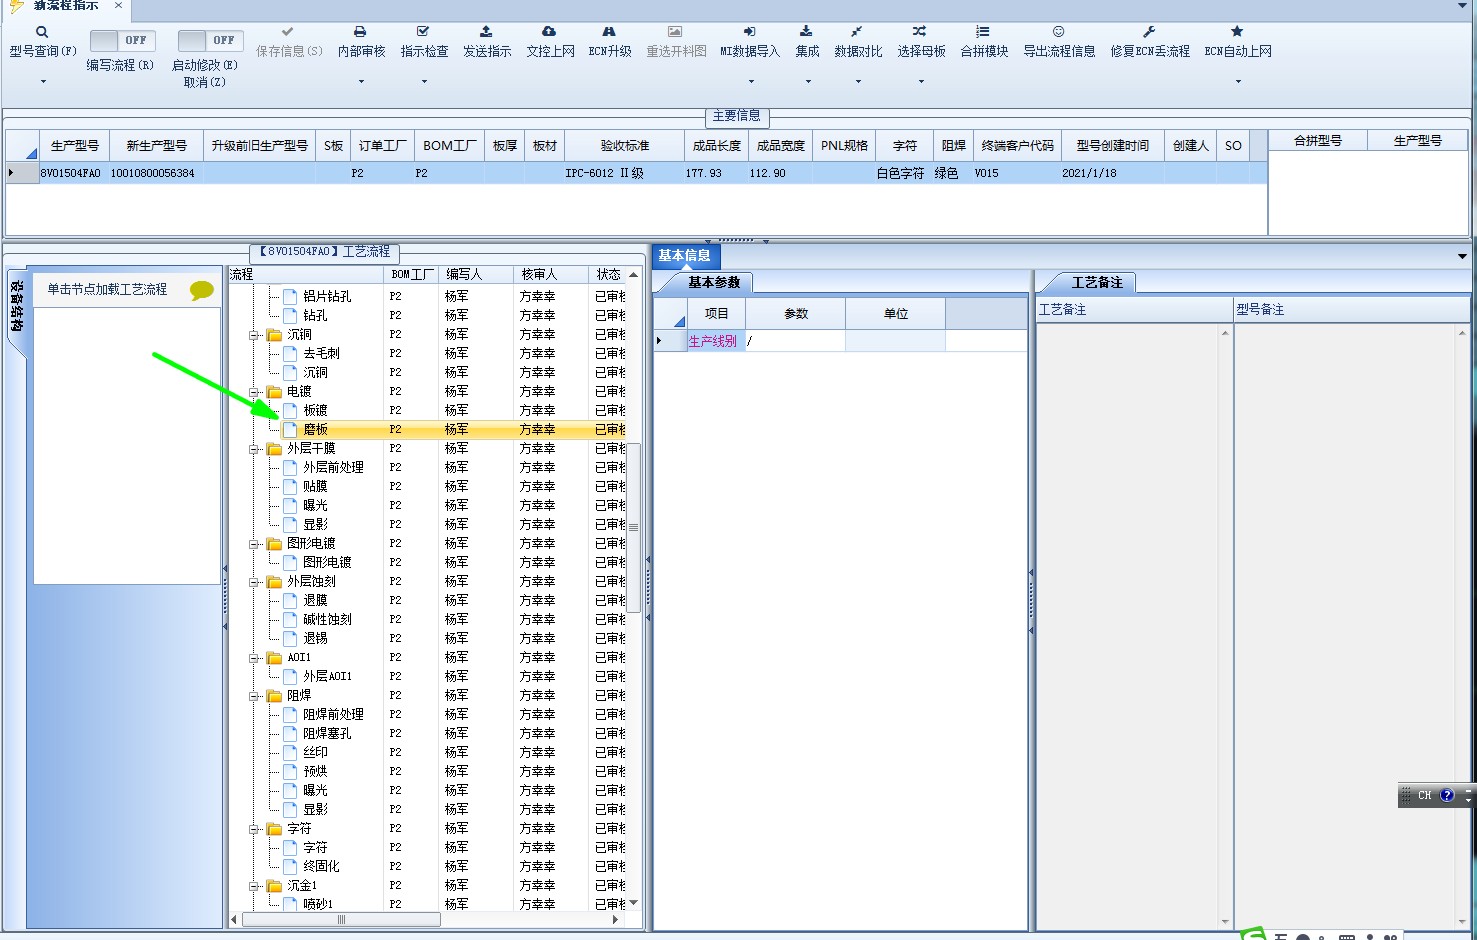Click the folder icon beside 沉金1
The image size is (1477, 940).
(x=275, y=885)
